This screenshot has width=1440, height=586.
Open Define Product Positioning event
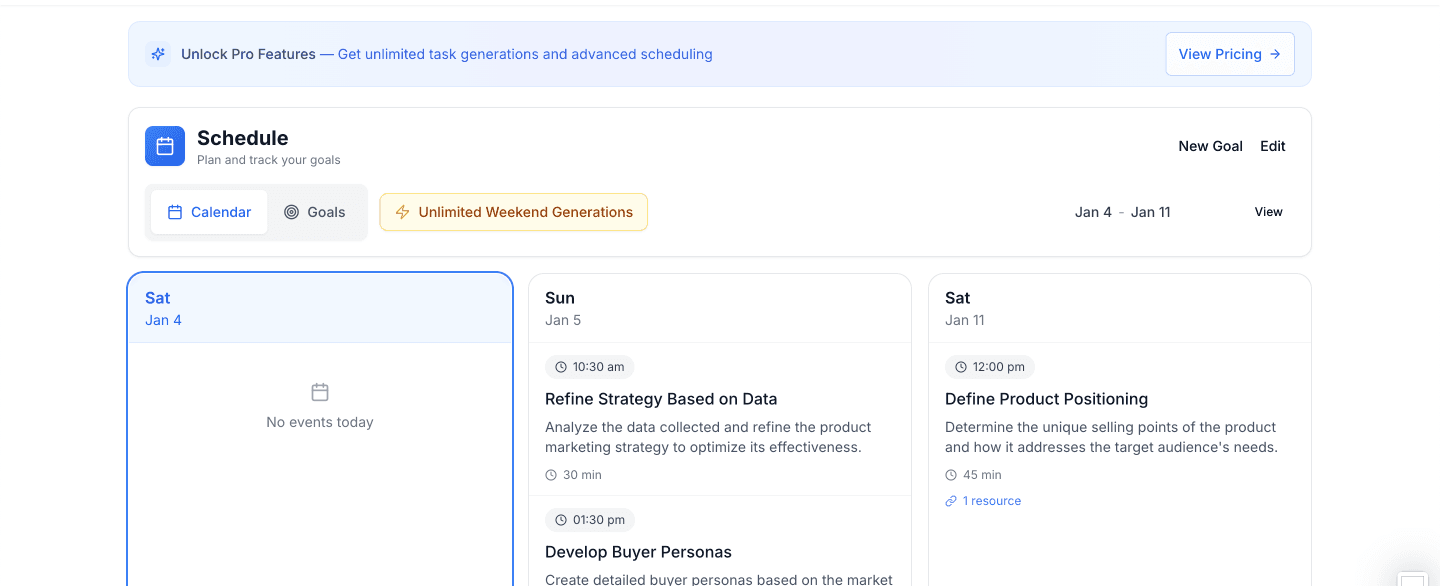[x=1046, y=399]
